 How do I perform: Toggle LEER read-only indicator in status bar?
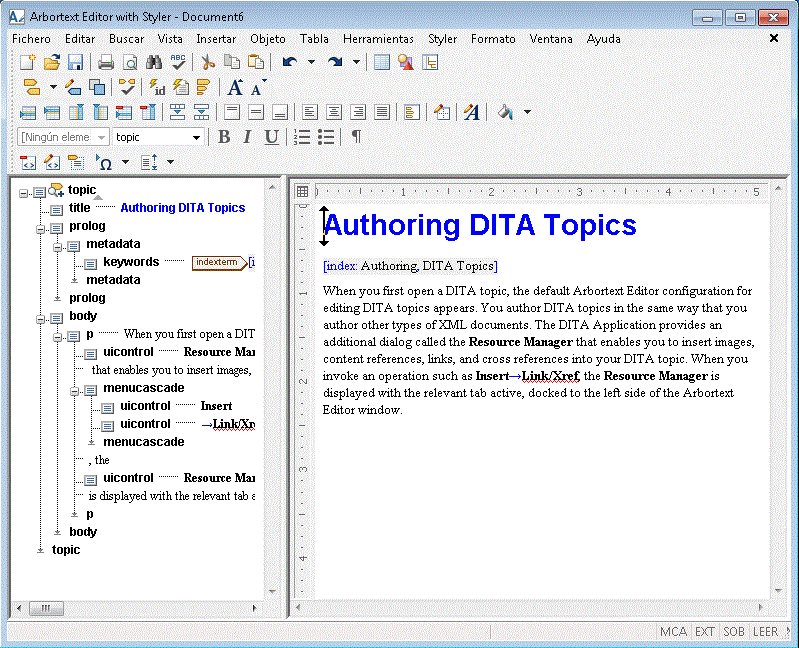click(765, 632)
